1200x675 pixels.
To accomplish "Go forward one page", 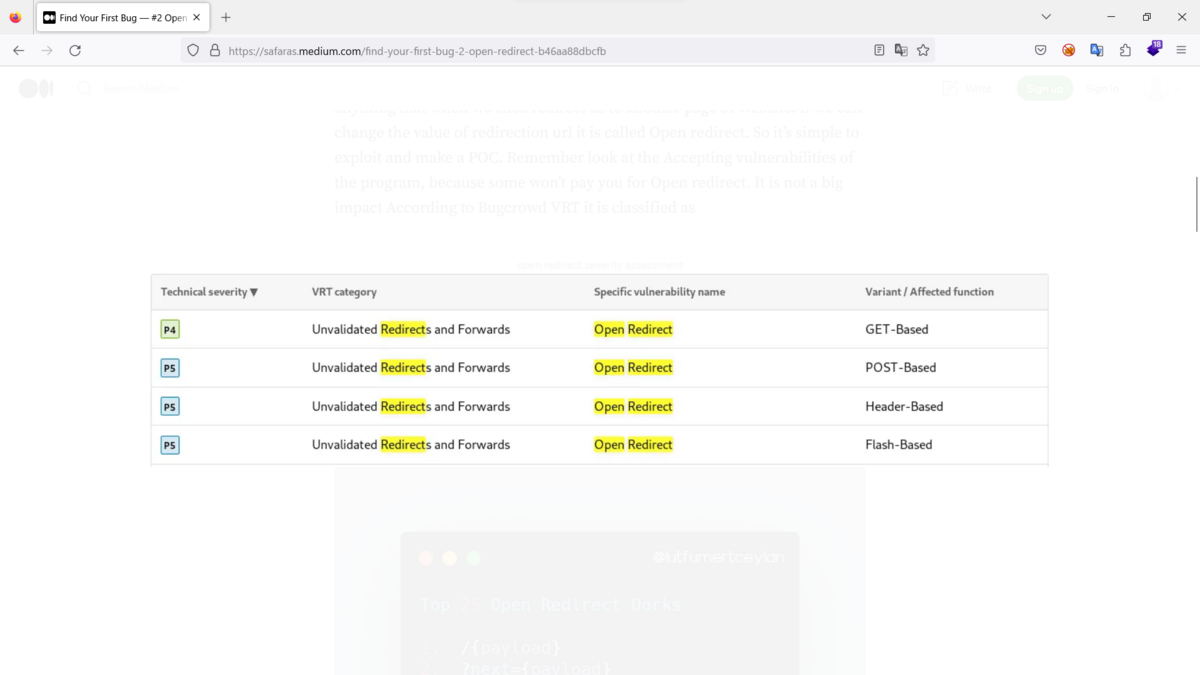I will coord(46,50).
